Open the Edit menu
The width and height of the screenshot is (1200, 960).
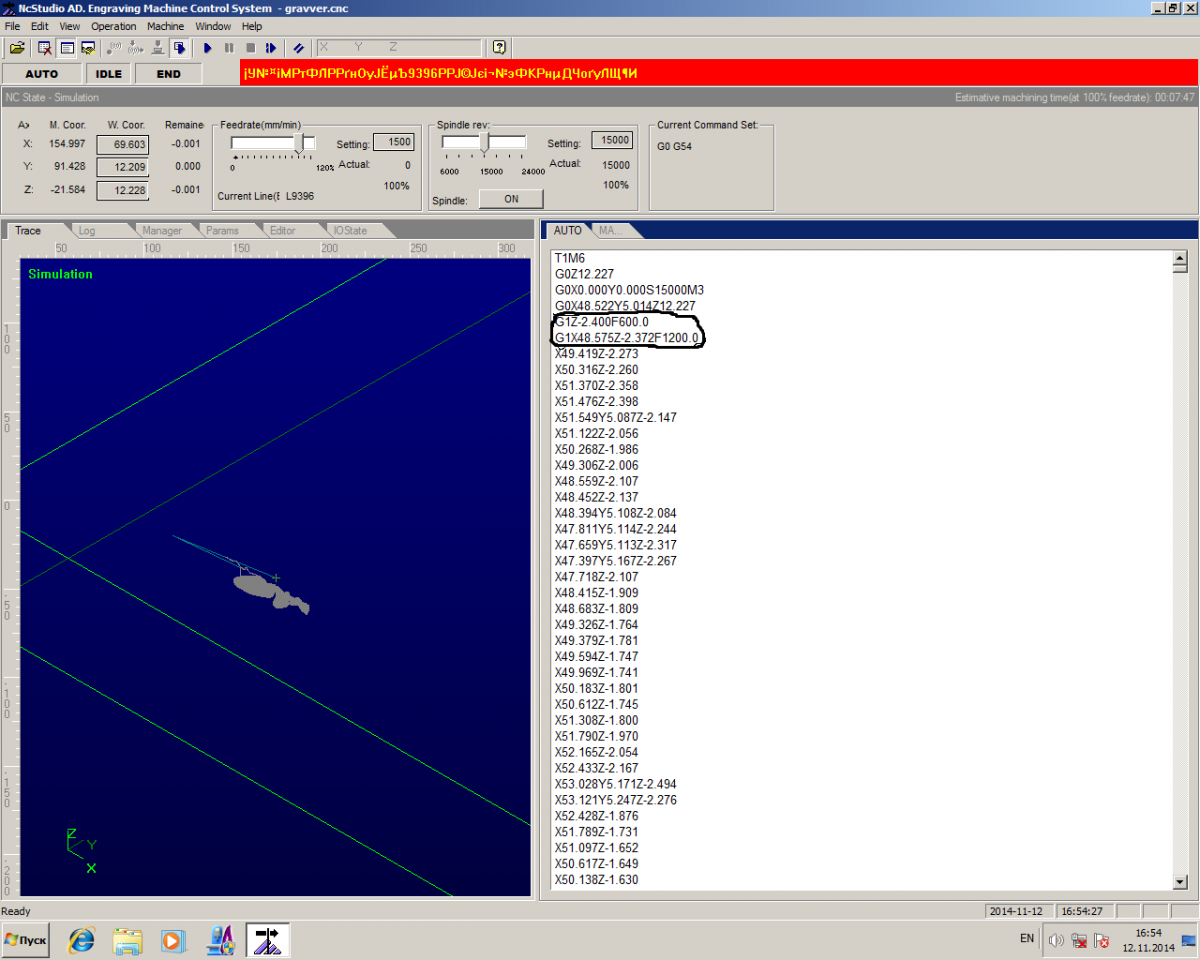[40, 26]
